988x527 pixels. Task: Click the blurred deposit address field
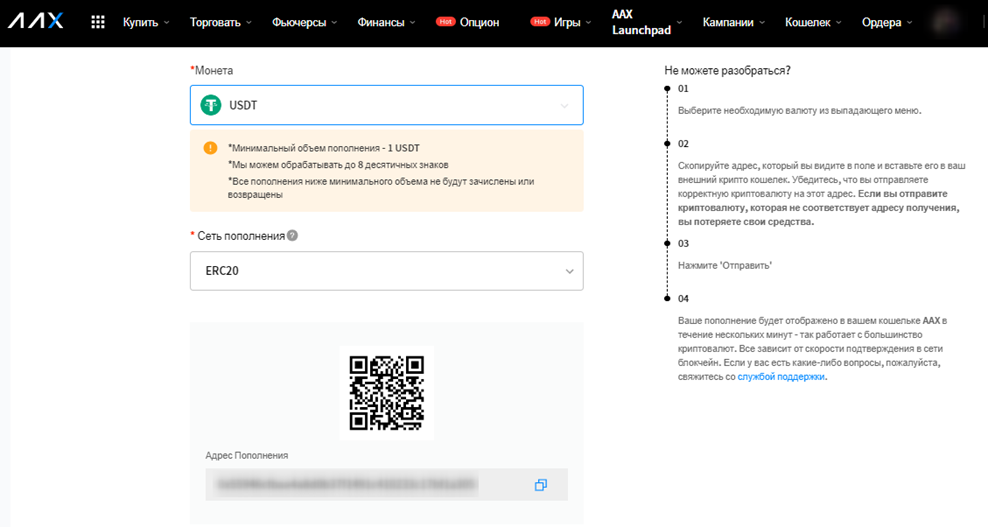[x=386, y=484]
